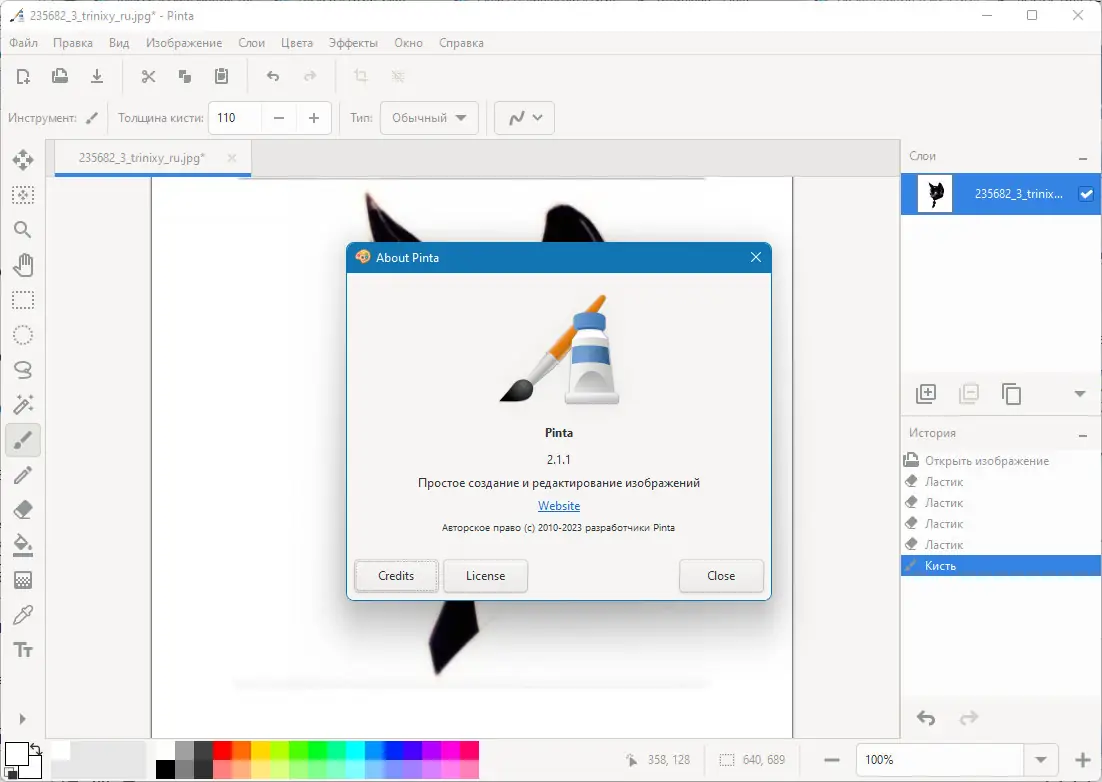Viewport: 1102px width, 782px height.
Task: Click the brush width input field
Action: pyautogui.click(x=235, y=118)
